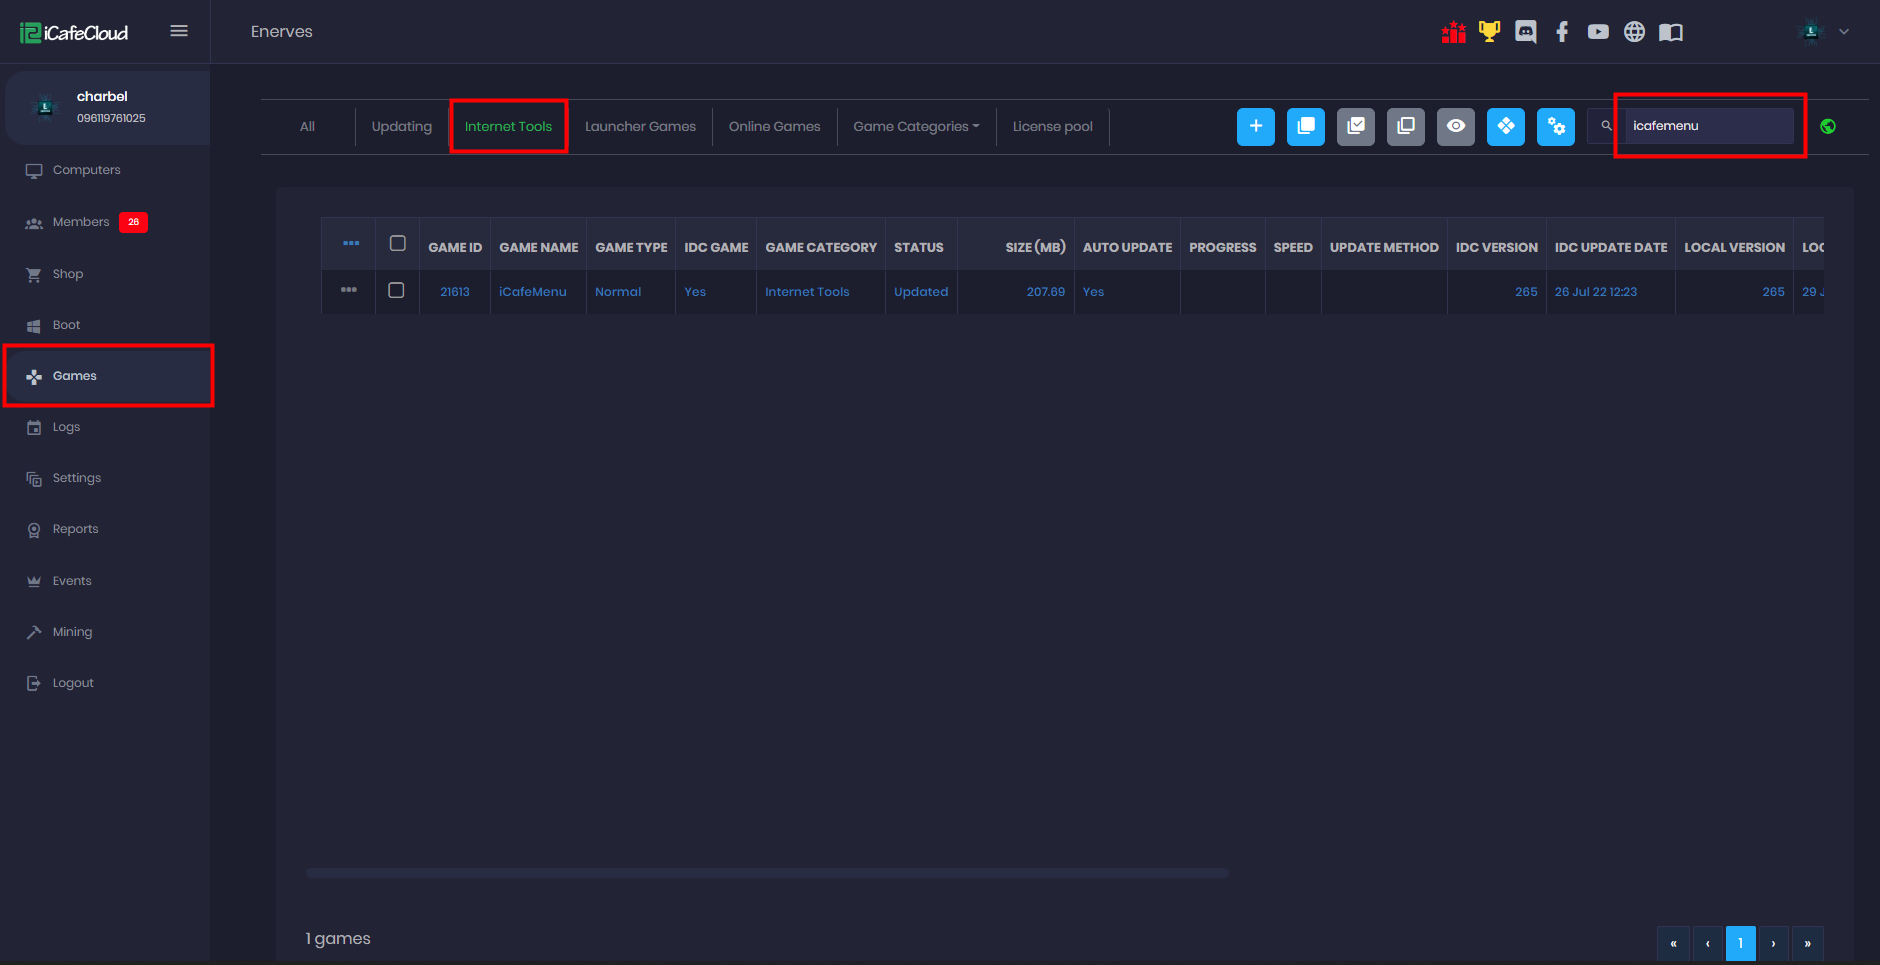This screenshot has height=965, width=1880.
Task: Open the trophy icon in header
Action: (1489, 32)
